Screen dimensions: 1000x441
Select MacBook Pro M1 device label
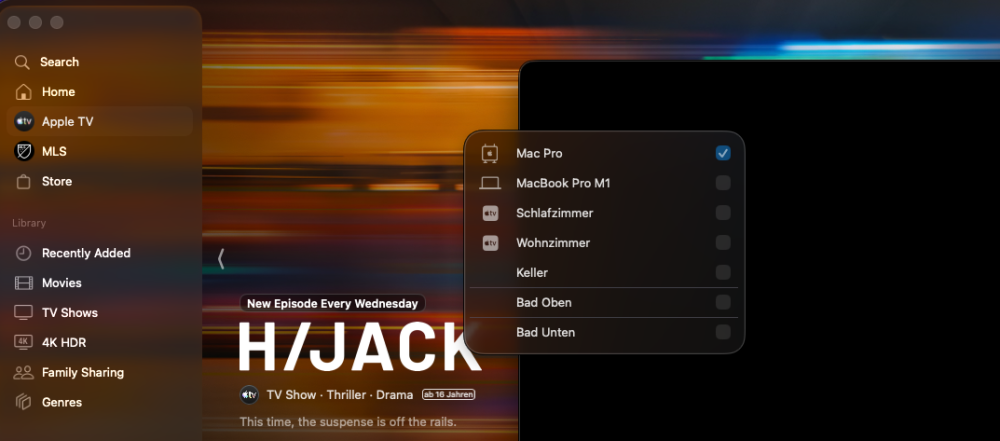pos(563,183)
